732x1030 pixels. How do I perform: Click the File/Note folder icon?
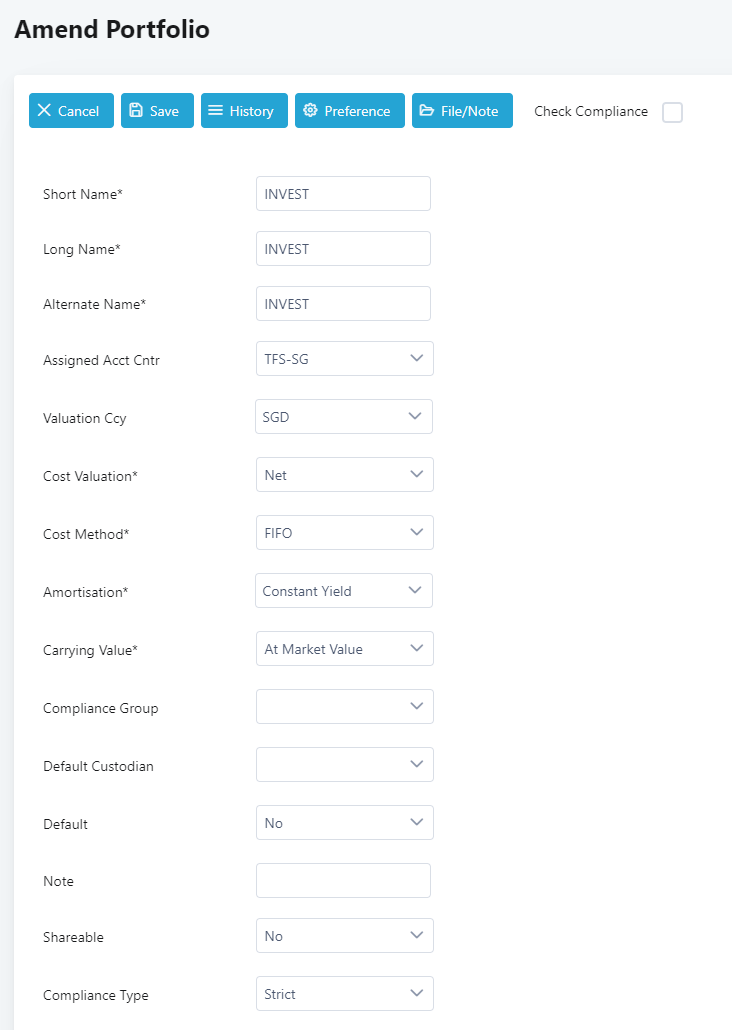pyautogui.click(x=427, y=111)
